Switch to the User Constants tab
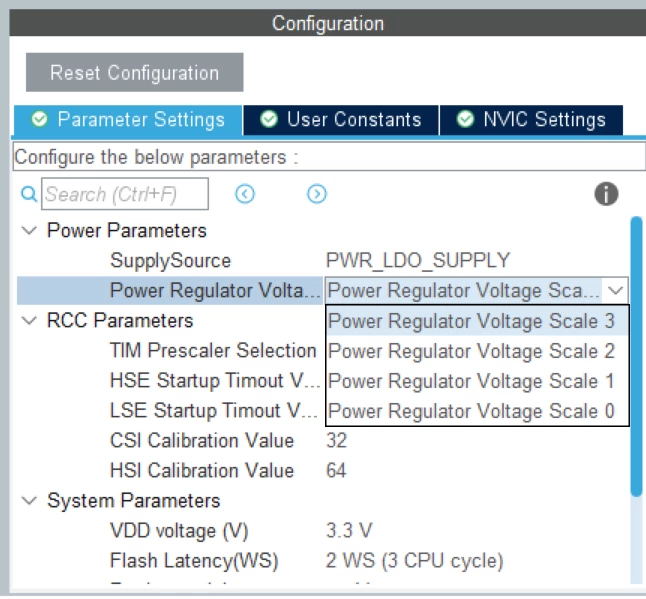Viewport: 646px width, 599px height. (341, 120)
